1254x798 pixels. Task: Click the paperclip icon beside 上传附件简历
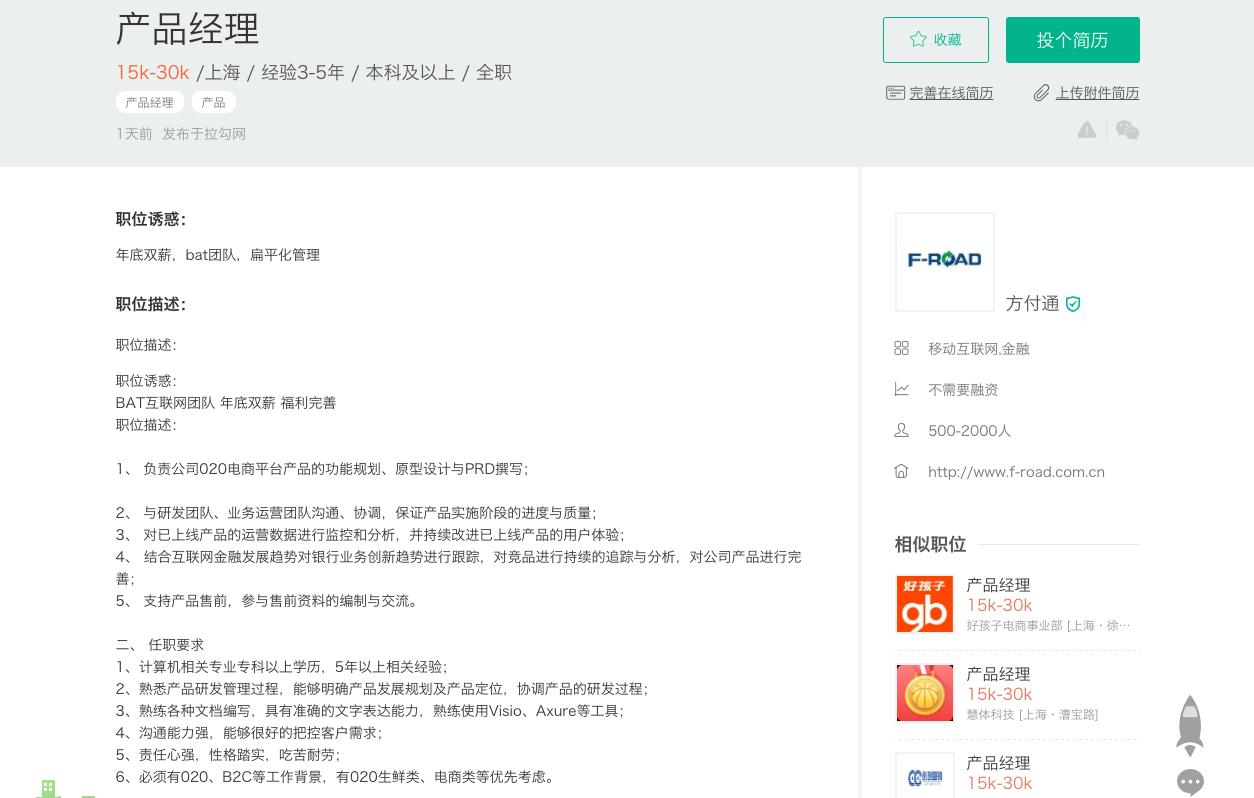tap(1042, 92)
